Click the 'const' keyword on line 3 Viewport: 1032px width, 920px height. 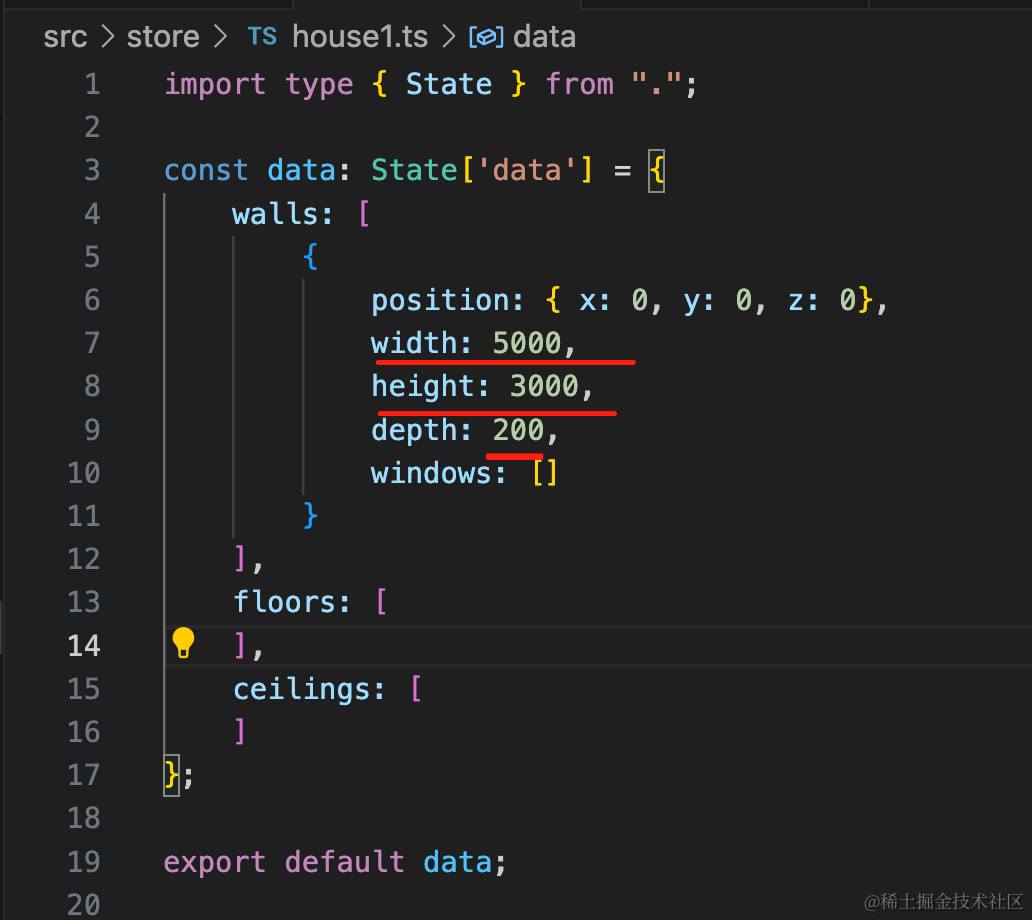(x=206, y=170)
